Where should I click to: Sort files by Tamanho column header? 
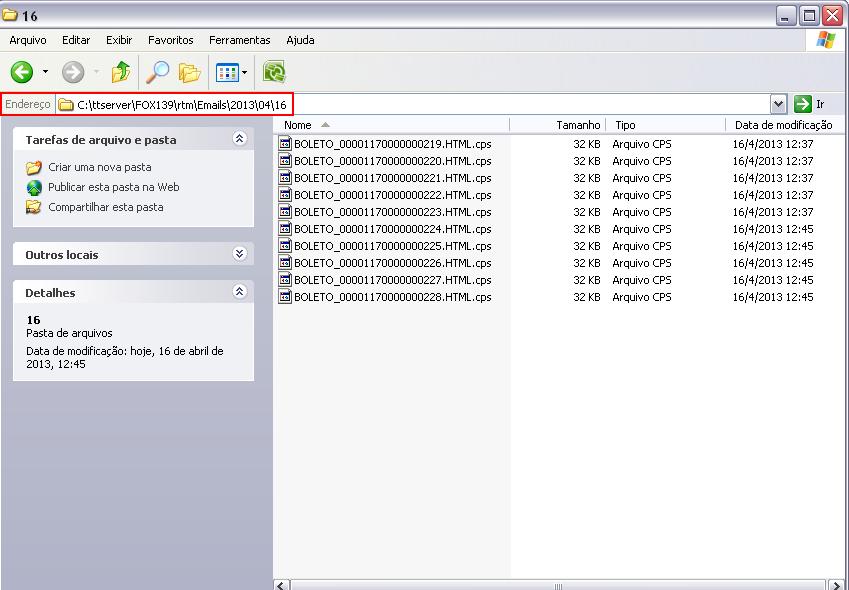(578, 125)
